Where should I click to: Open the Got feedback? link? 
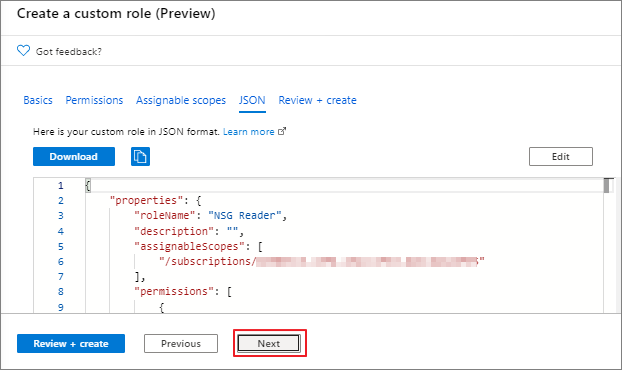[69, 52]
